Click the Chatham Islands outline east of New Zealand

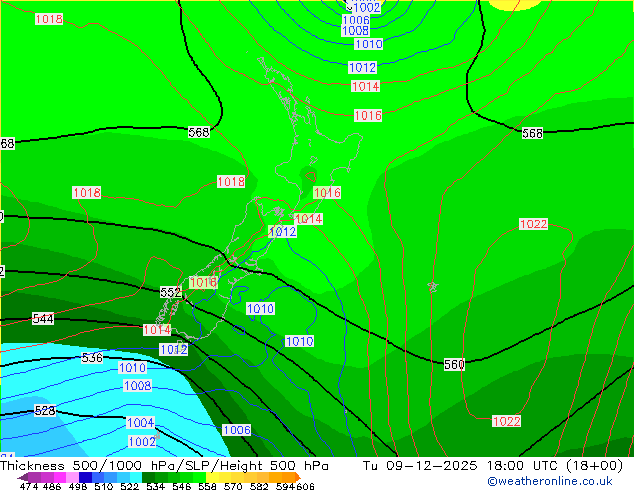tap(433, 287)
